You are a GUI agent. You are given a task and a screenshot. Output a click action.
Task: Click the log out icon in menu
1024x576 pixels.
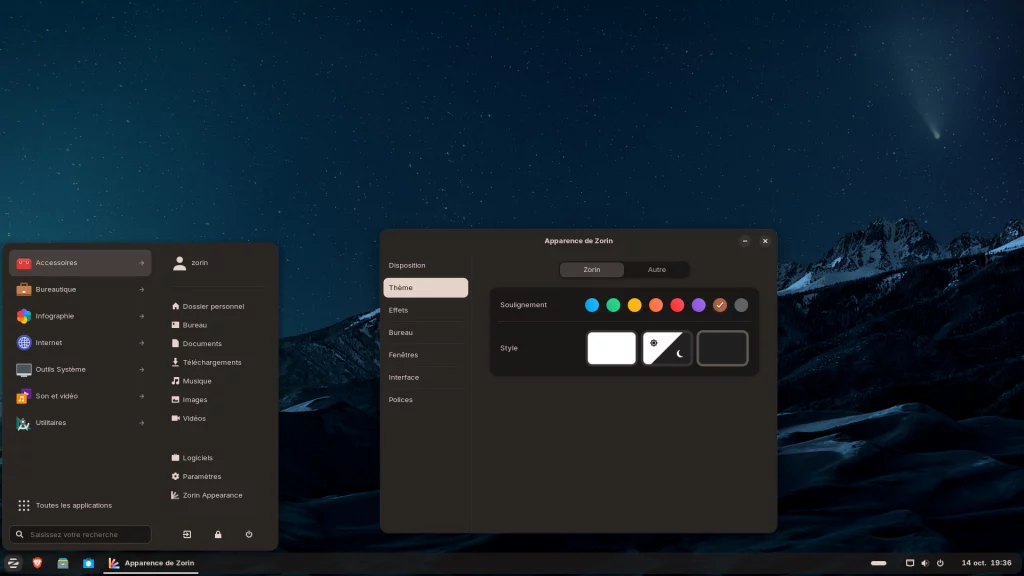coord(187,535)
